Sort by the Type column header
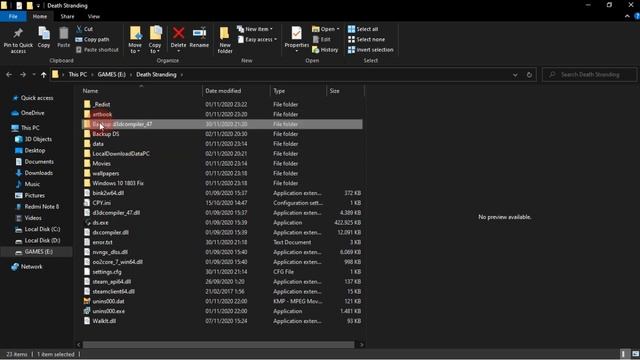 coord(298,91)
